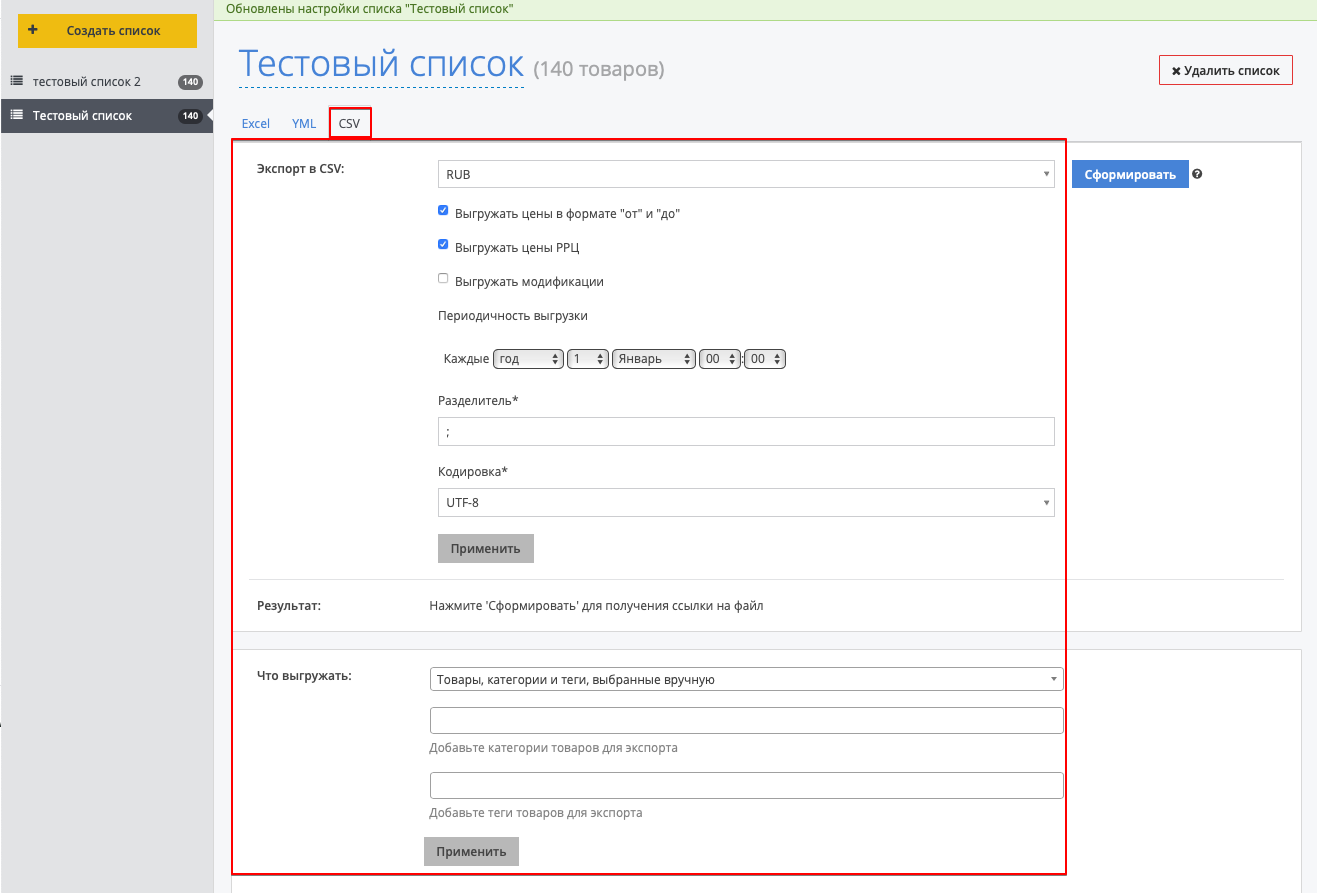The image size is (1317, 893).
Task: Click the yellow 'Создать список' button
Action: coord(107,31)
